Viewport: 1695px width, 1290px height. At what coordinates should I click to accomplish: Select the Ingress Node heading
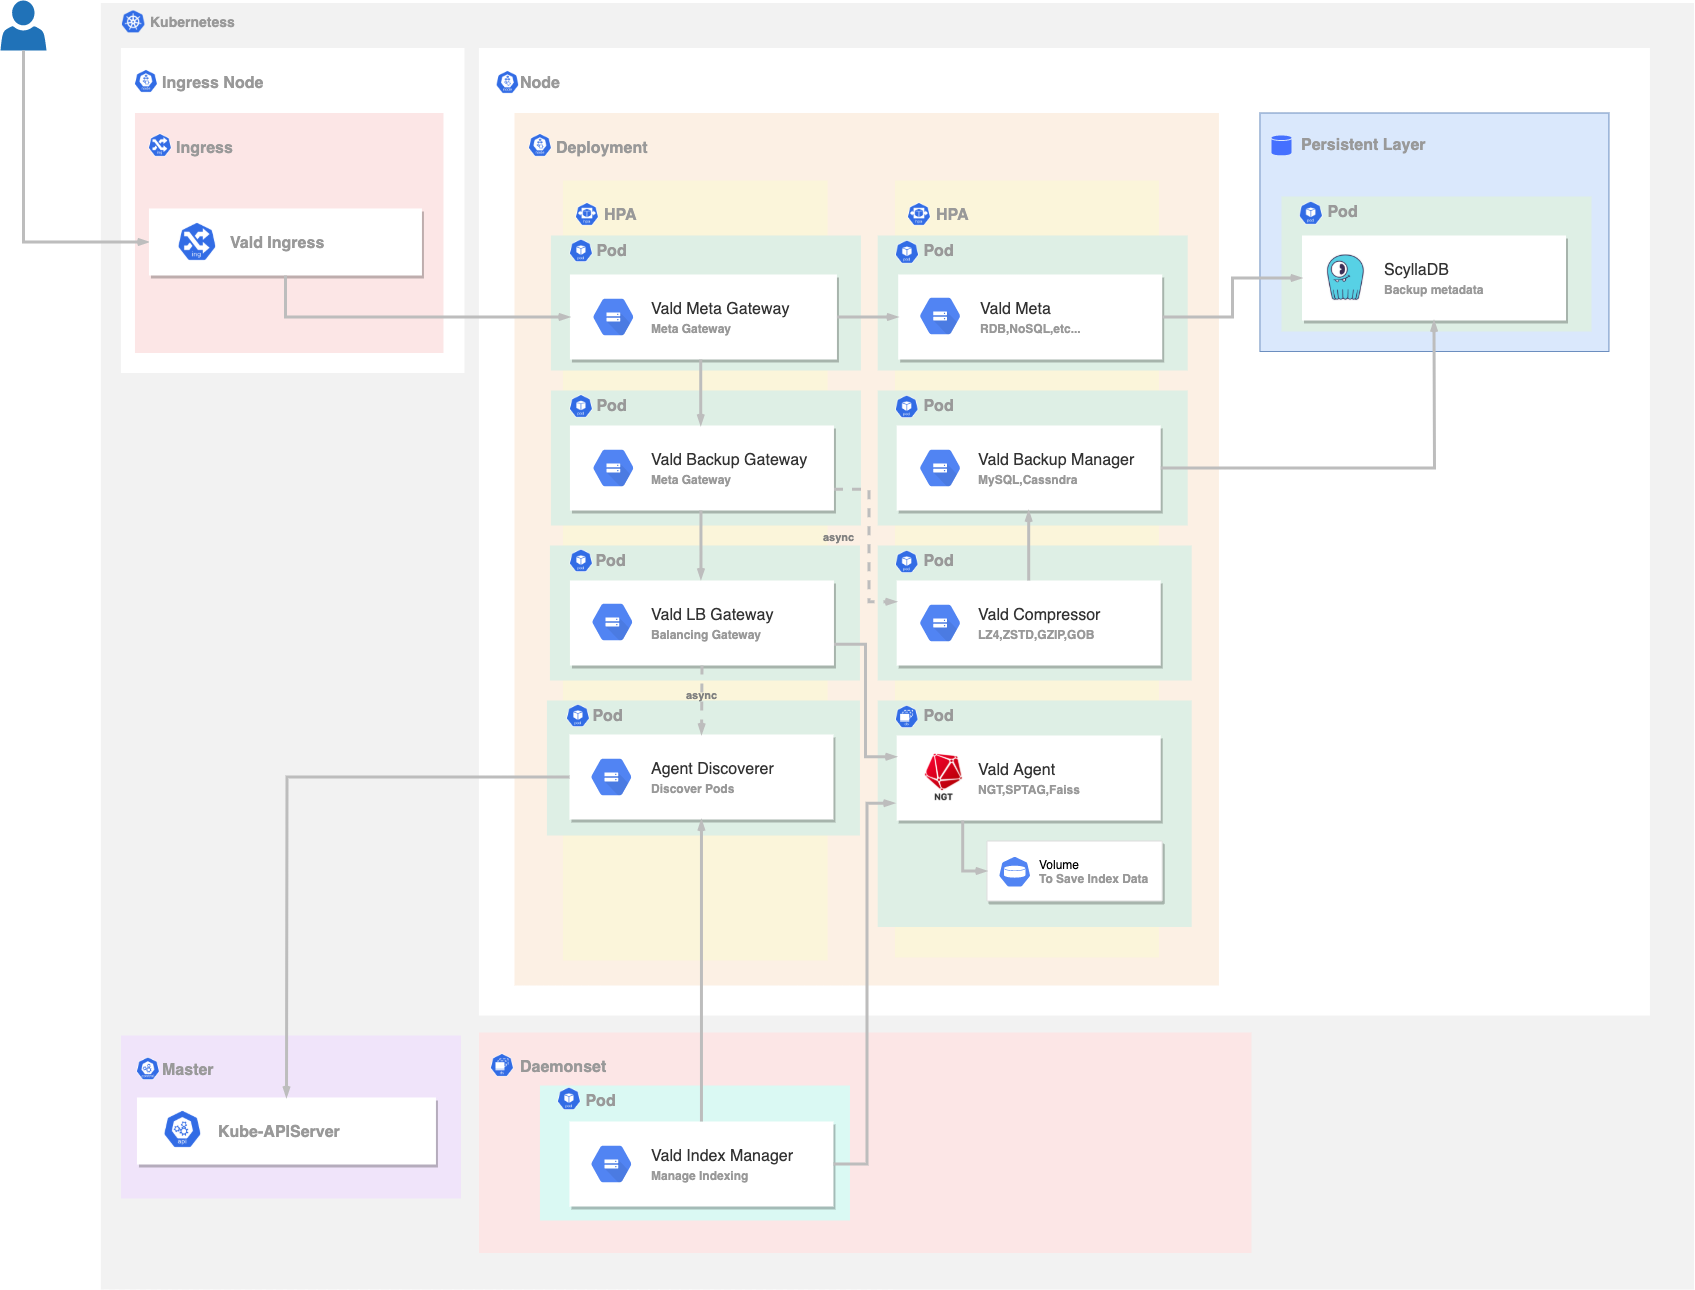(212, 82)
